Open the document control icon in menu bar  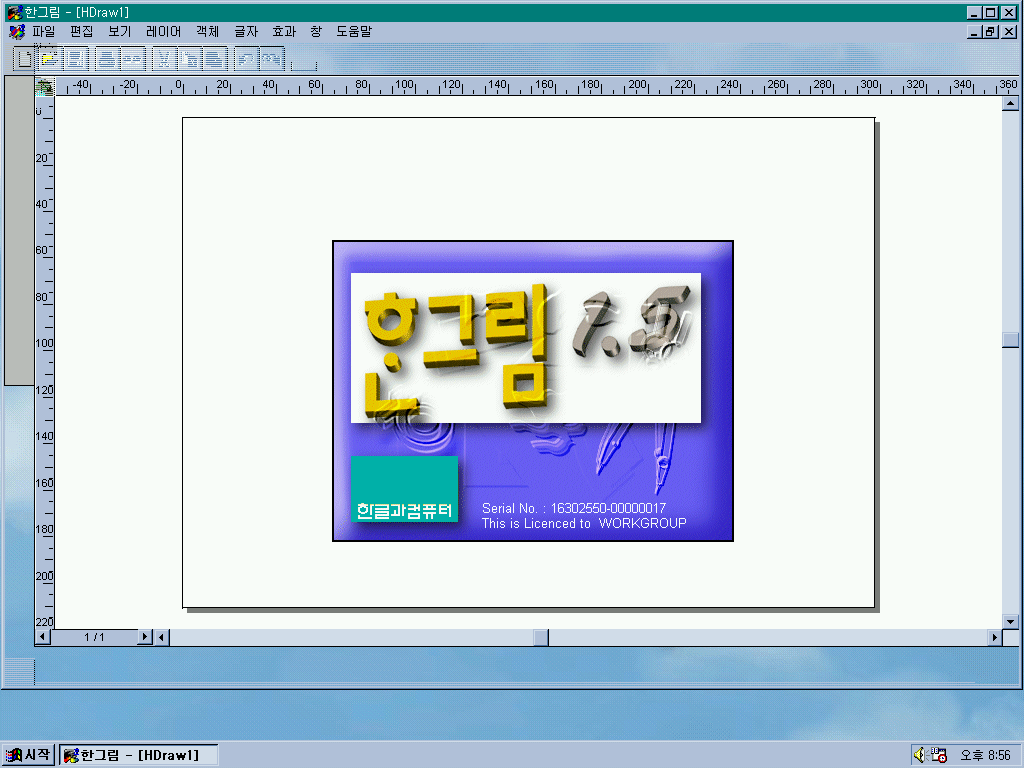click(16, 31)
